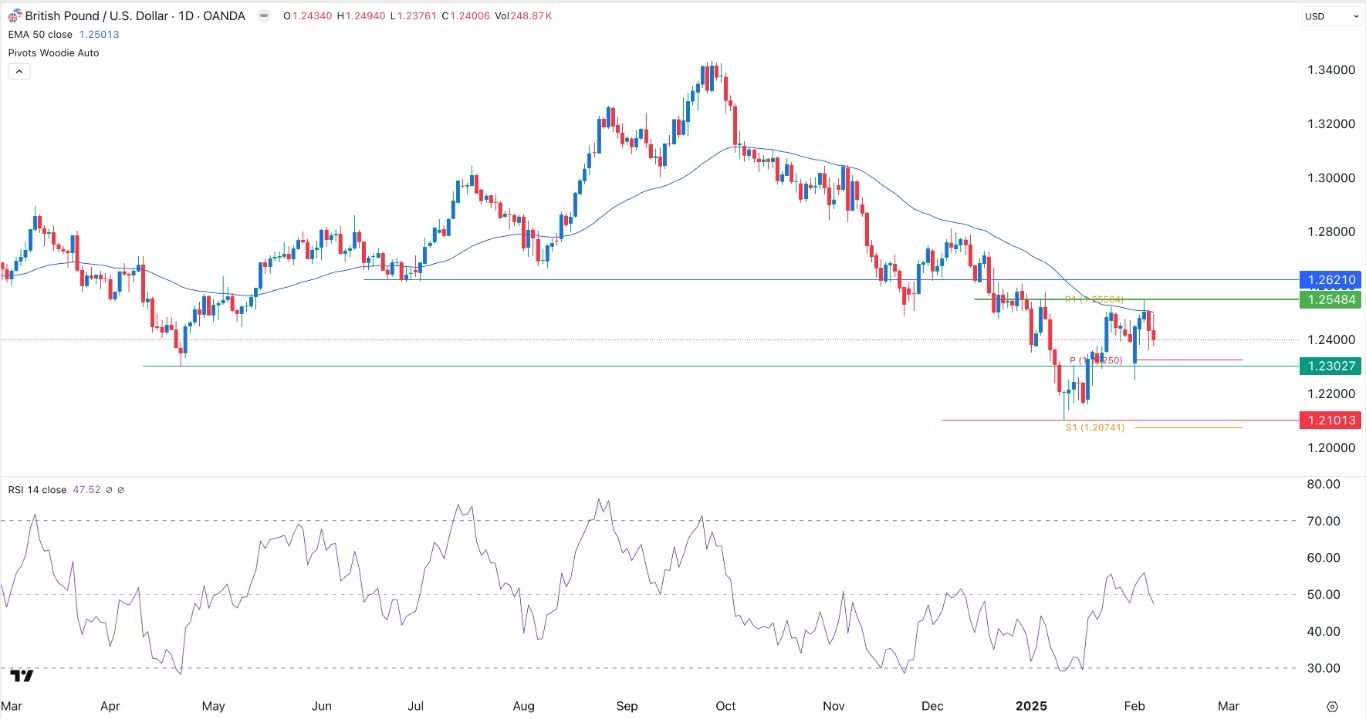Click the second no-entry icon in RSI legend
This screenshot has height=719, width=1366.
click(122, 490)
